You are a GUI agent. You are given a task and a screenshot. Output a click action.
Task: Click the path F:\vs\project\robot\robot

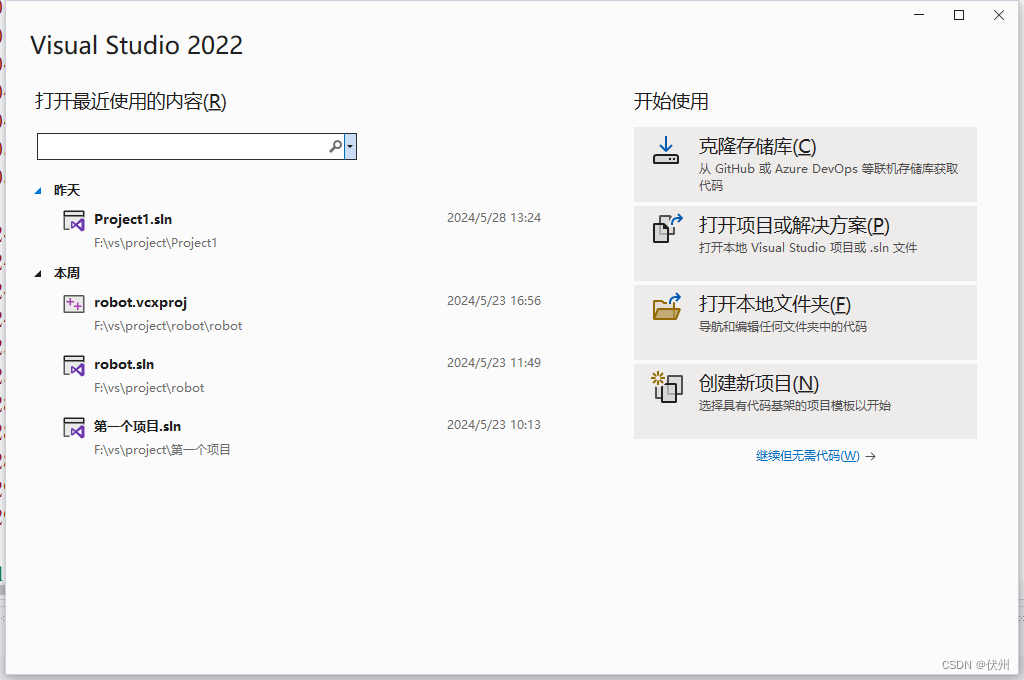(x=168, y=326)
